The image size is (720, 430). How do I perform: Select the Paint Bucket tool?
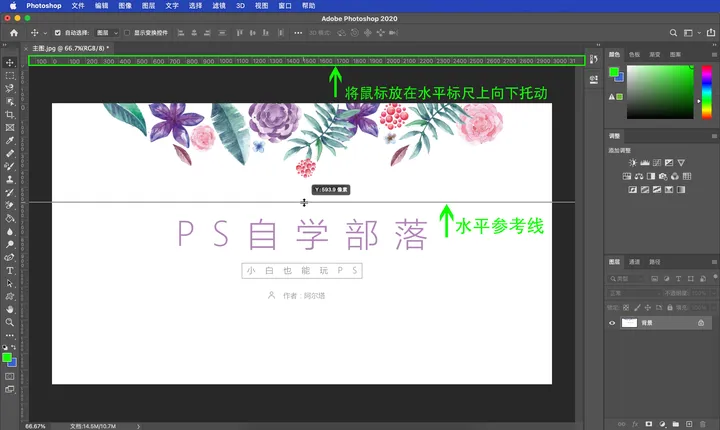(10, 219)
